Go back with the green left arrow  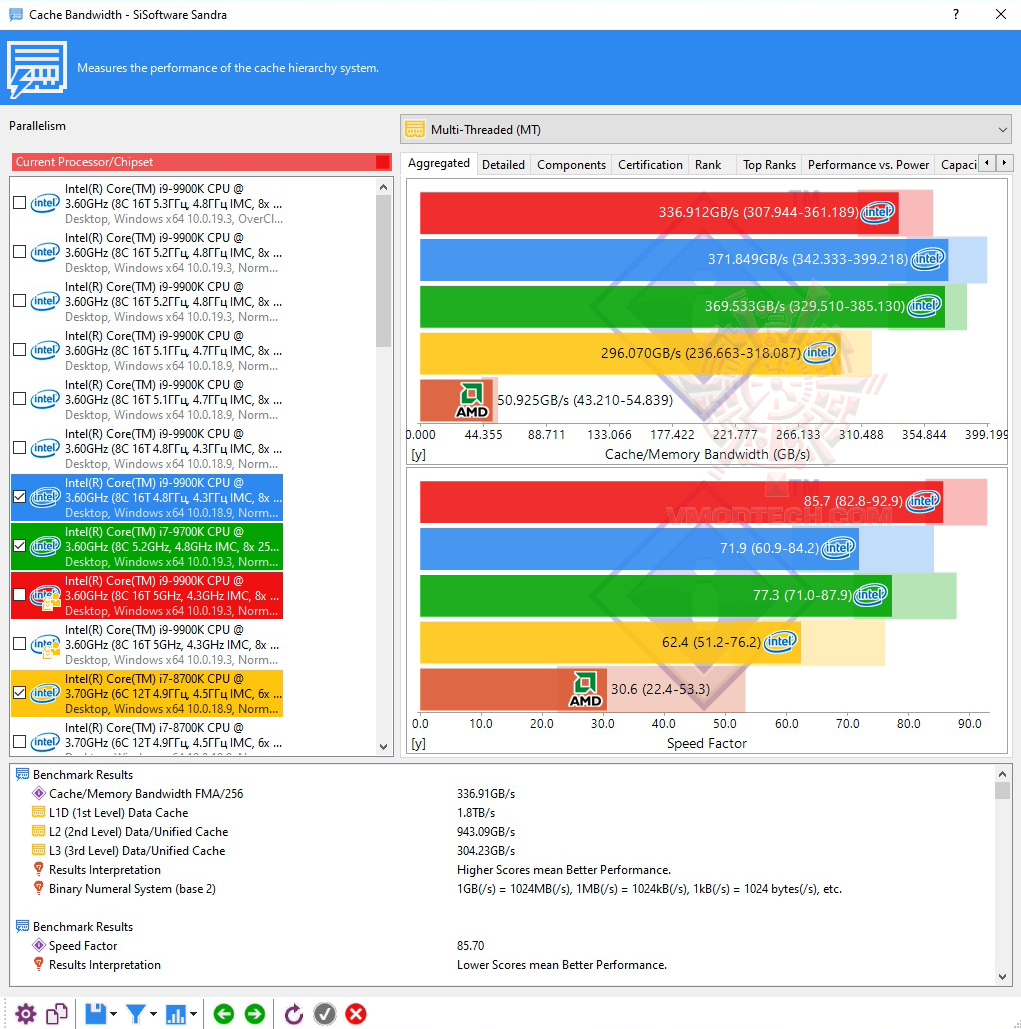[224, 1014]
